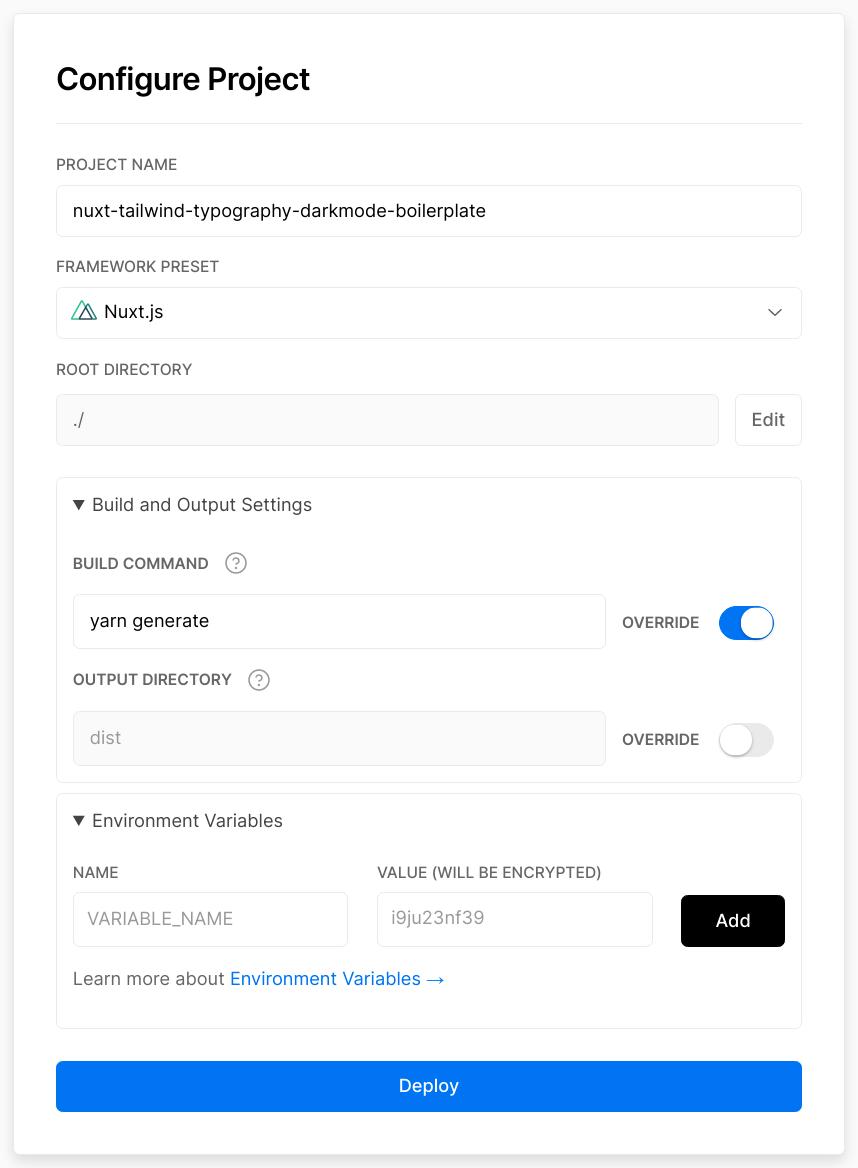Click the Environment Variables section header
The height and width of the screenshot is (1168, 858).
(x=178, y=820)
